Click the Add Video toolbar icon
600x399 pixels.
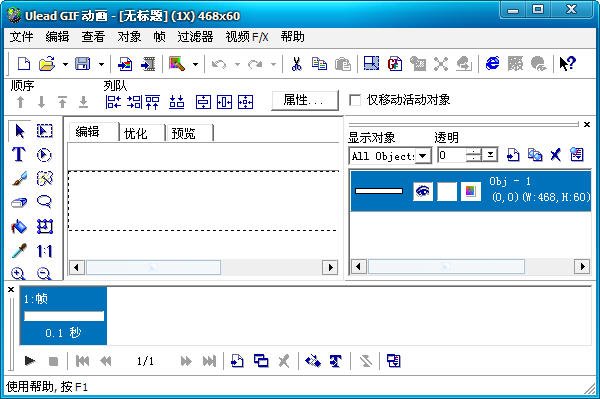pos(148,64)
